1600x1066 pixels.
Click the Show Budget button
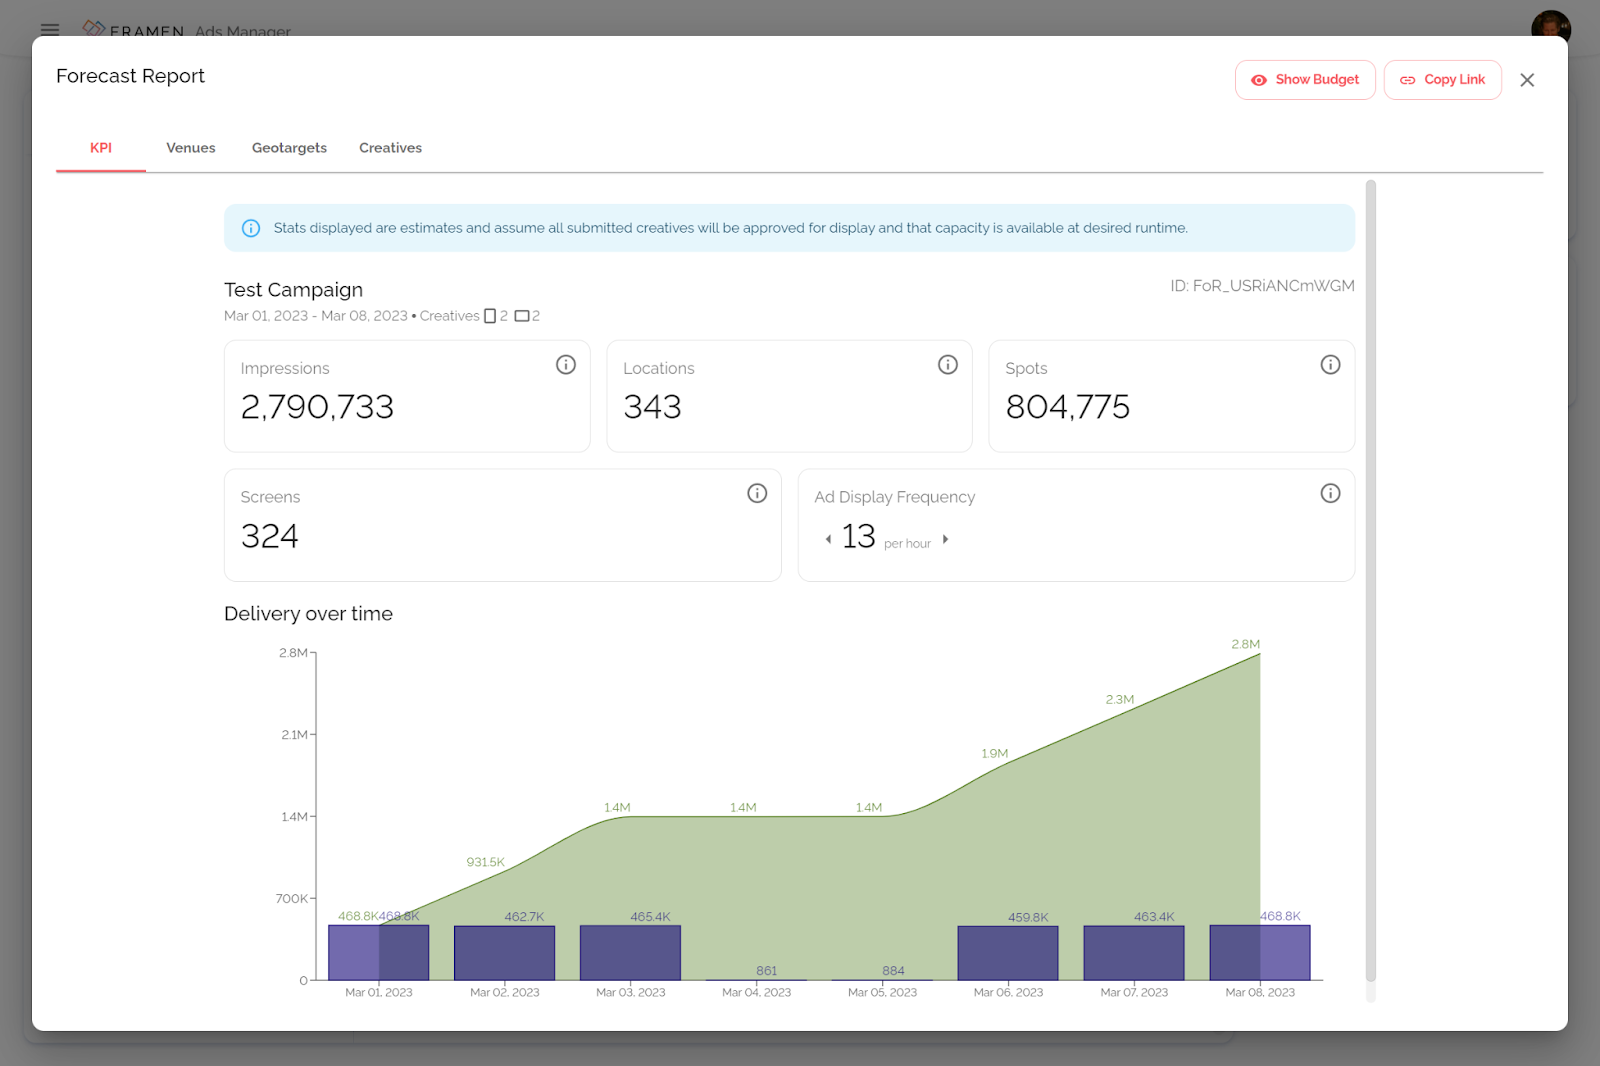pyautogui.click(x=1305, y=80)
